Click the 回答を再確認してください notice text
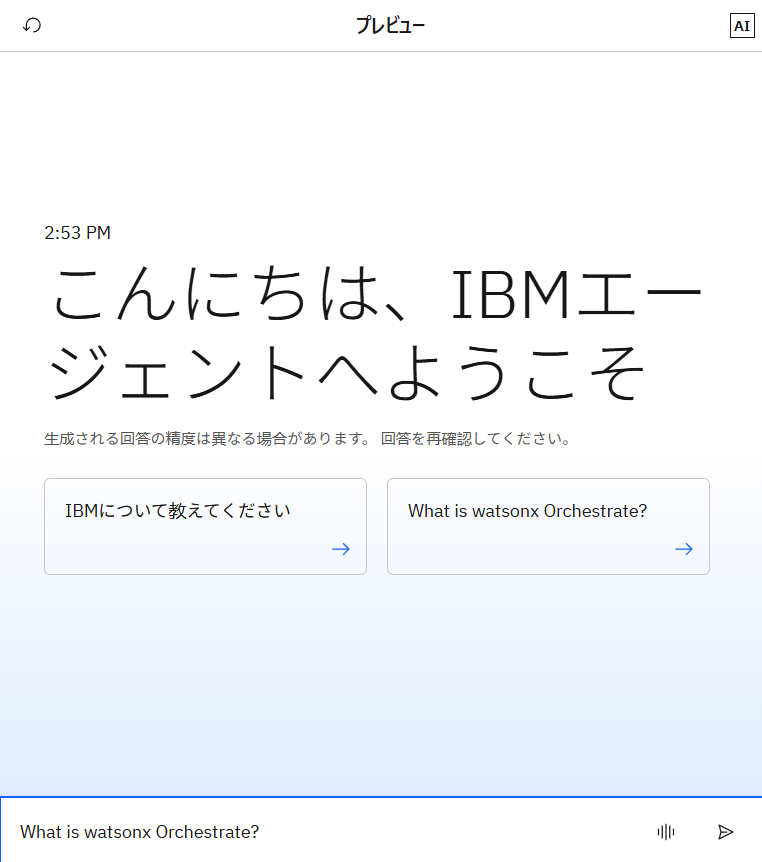This screenshot has width=762, height=862. point(476,439)
